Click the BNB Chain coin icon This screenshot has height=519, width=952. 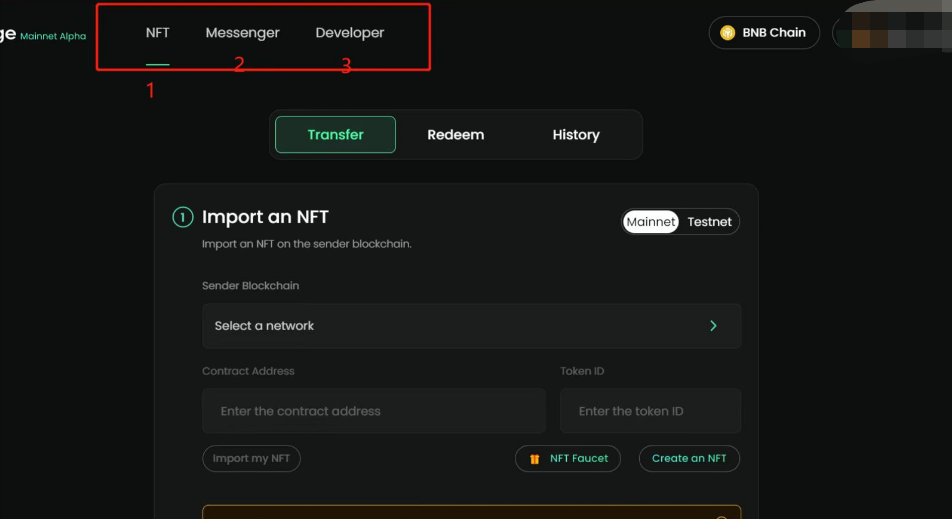tap(727, 33)
